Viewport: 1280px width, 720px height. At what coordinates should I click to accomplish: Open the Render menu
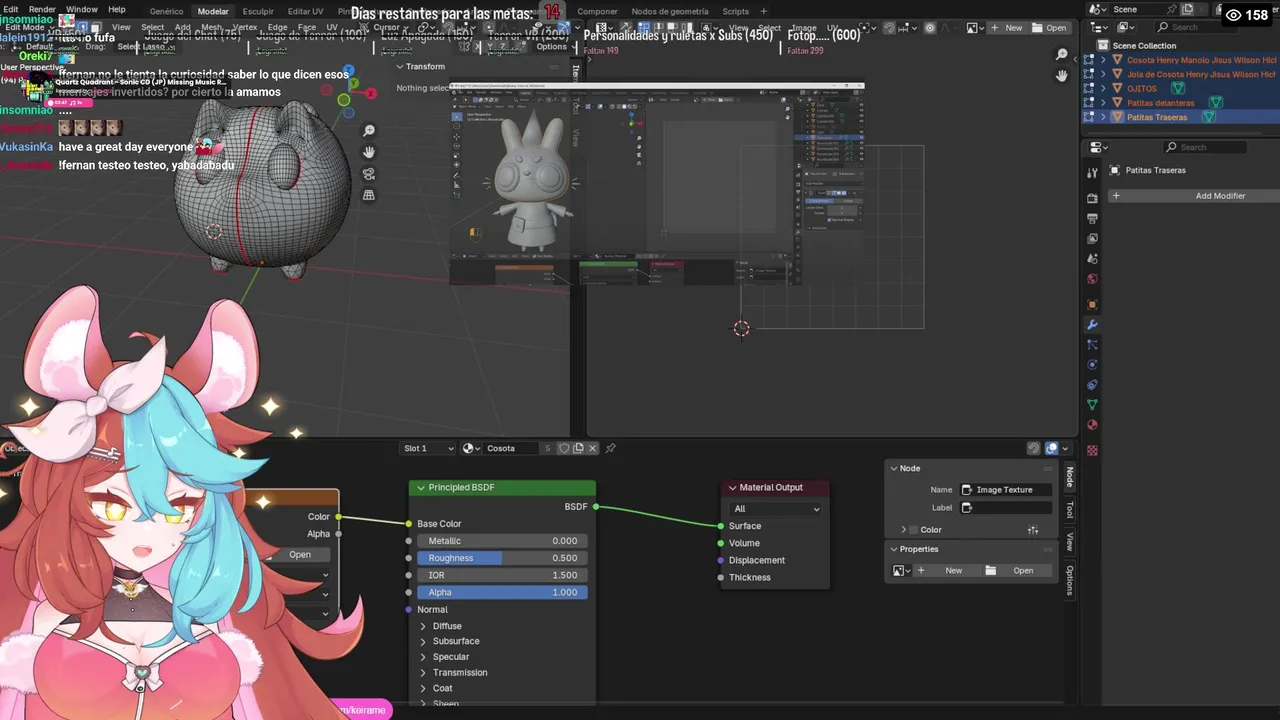click(x=42, y=9)
